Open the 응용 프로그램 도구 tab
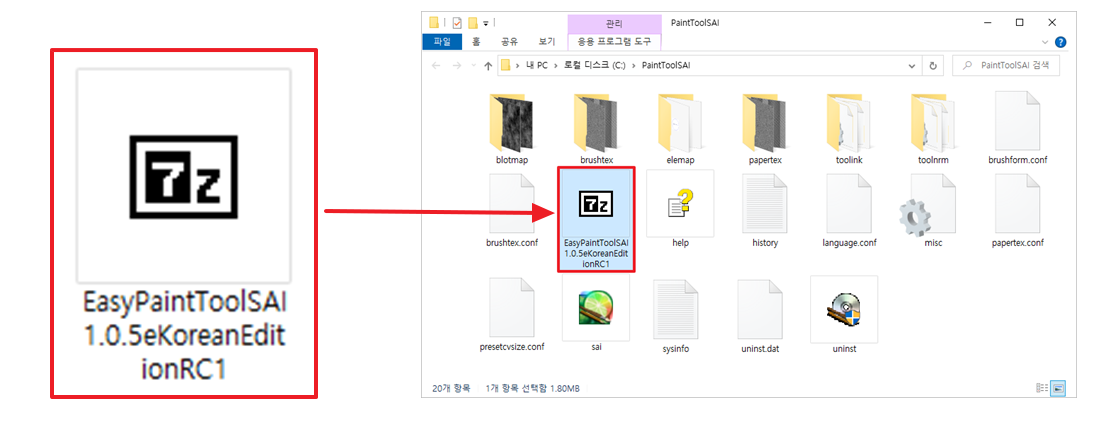The image size is (1104, 432). pyautogui.click(x=614, y=42)
